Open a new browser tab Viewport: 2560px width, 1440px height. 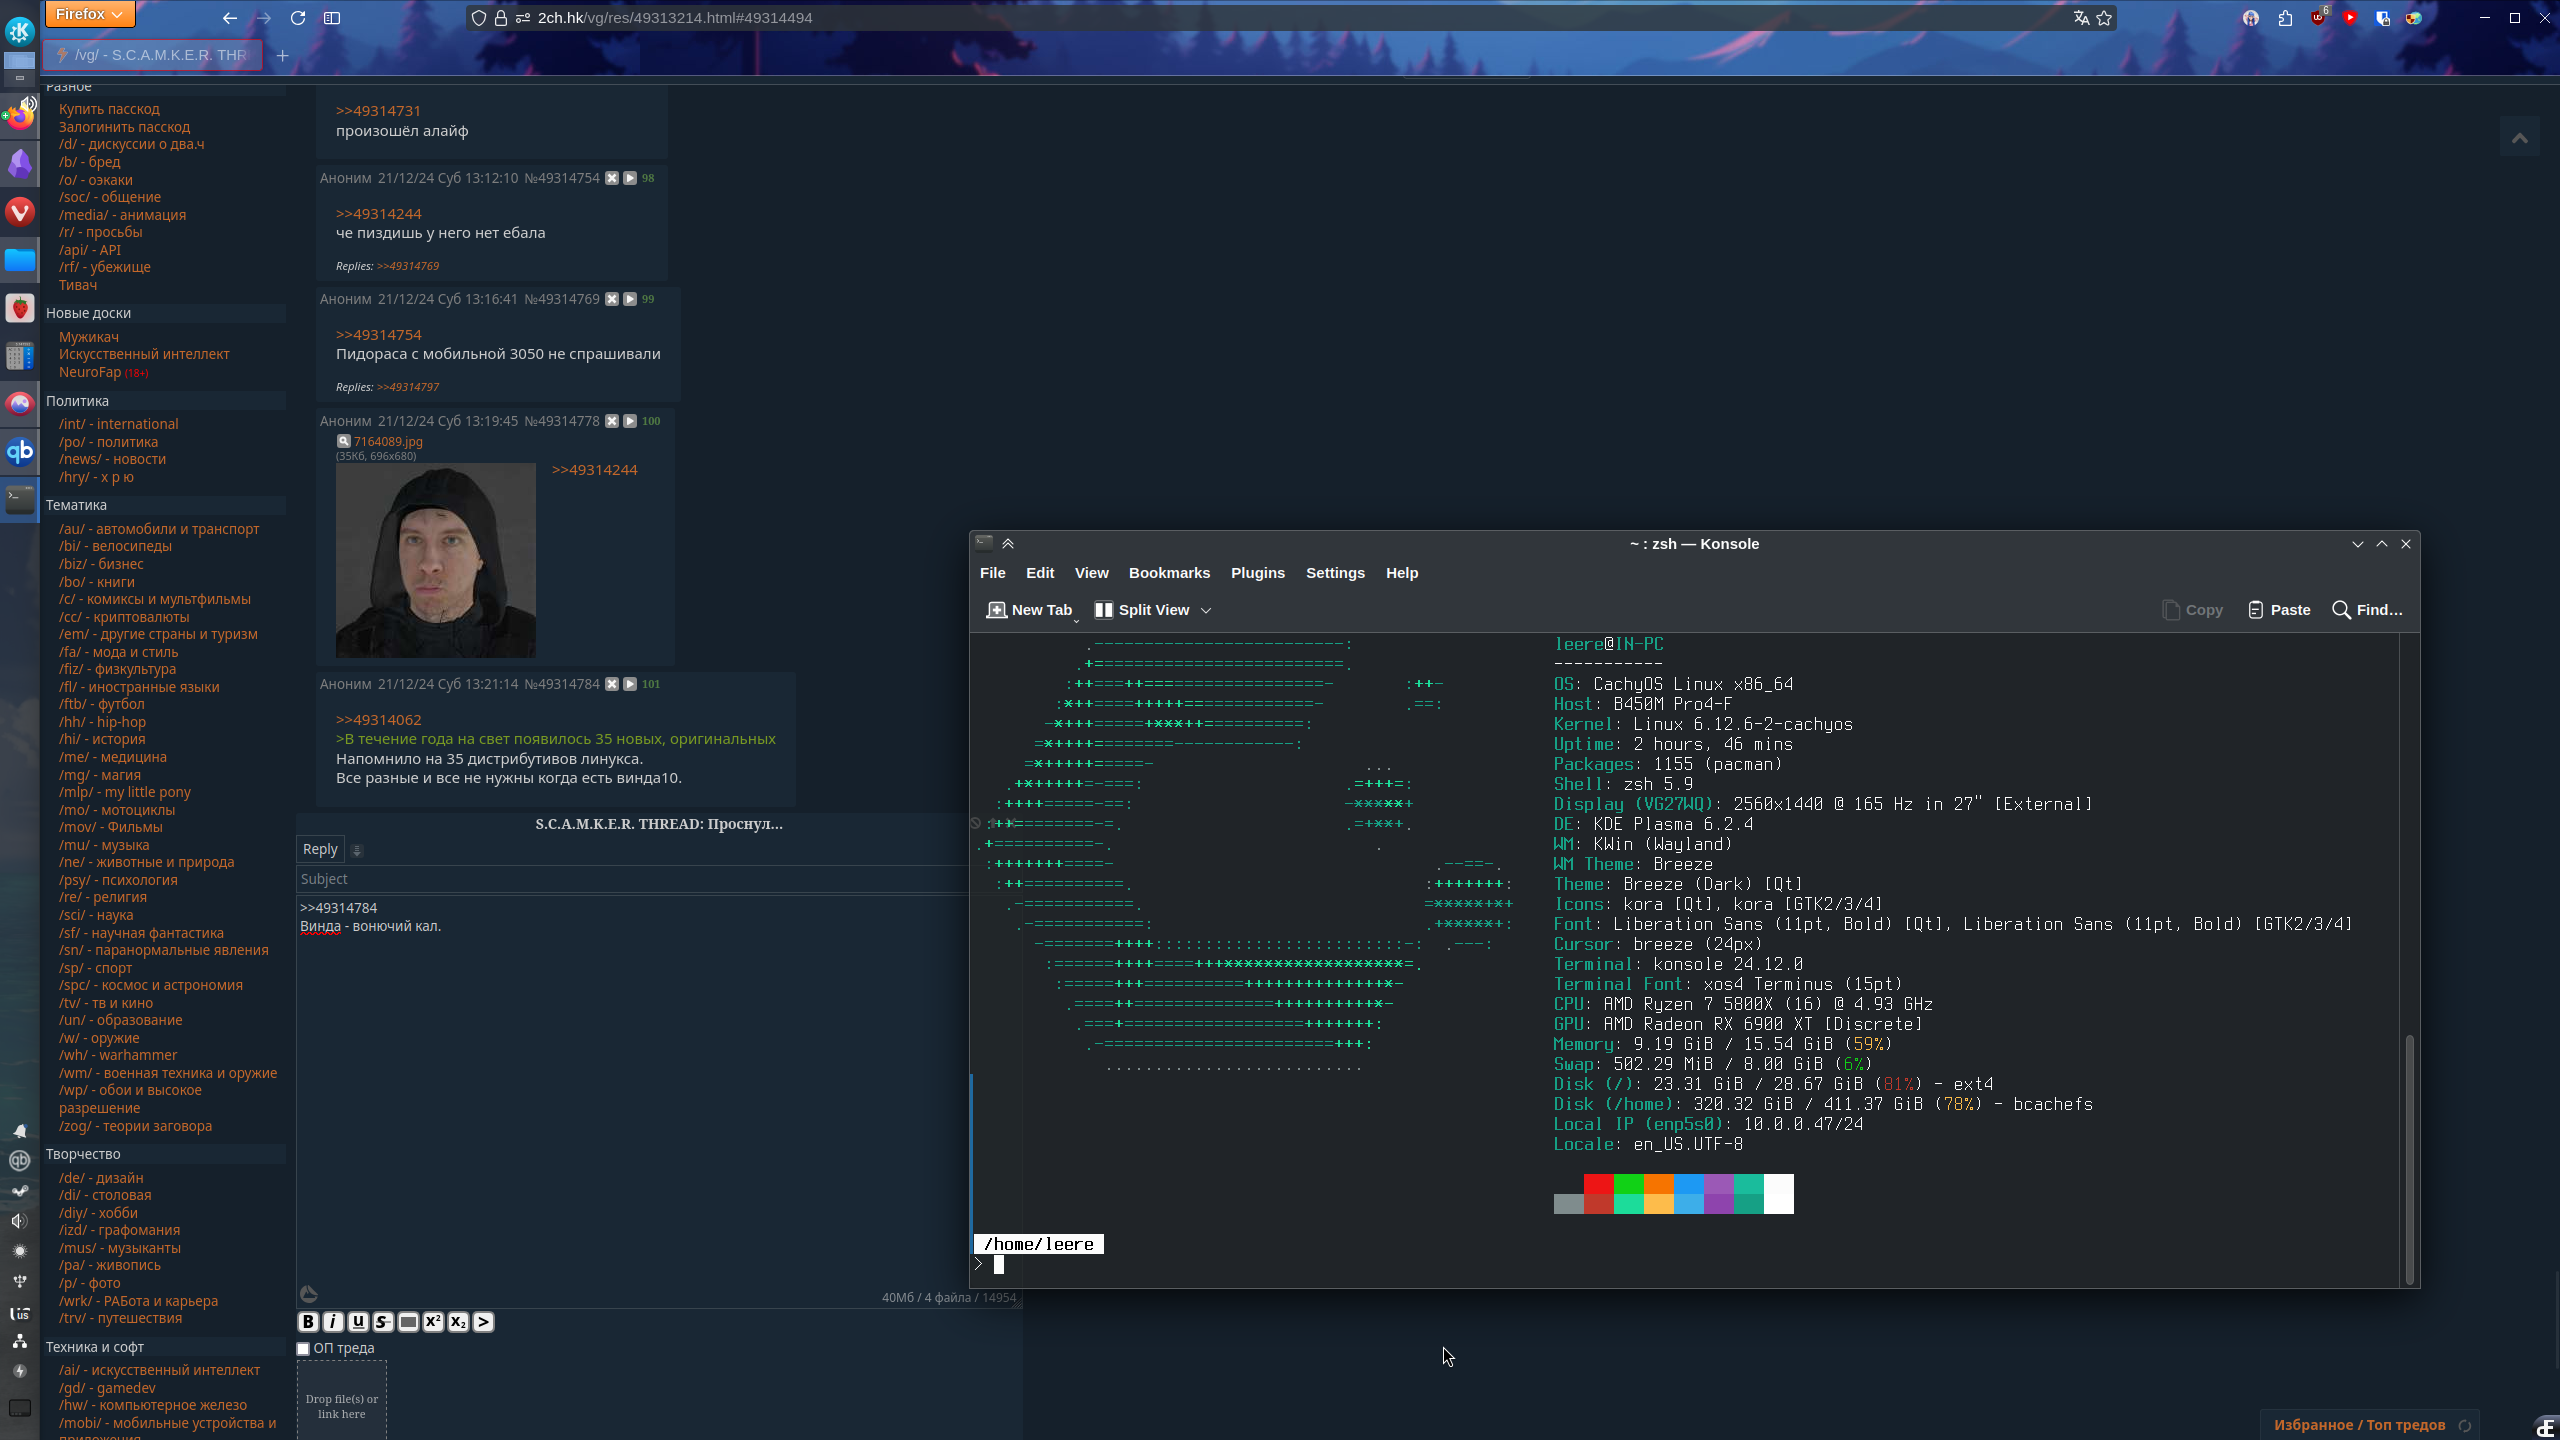point(282,55)
